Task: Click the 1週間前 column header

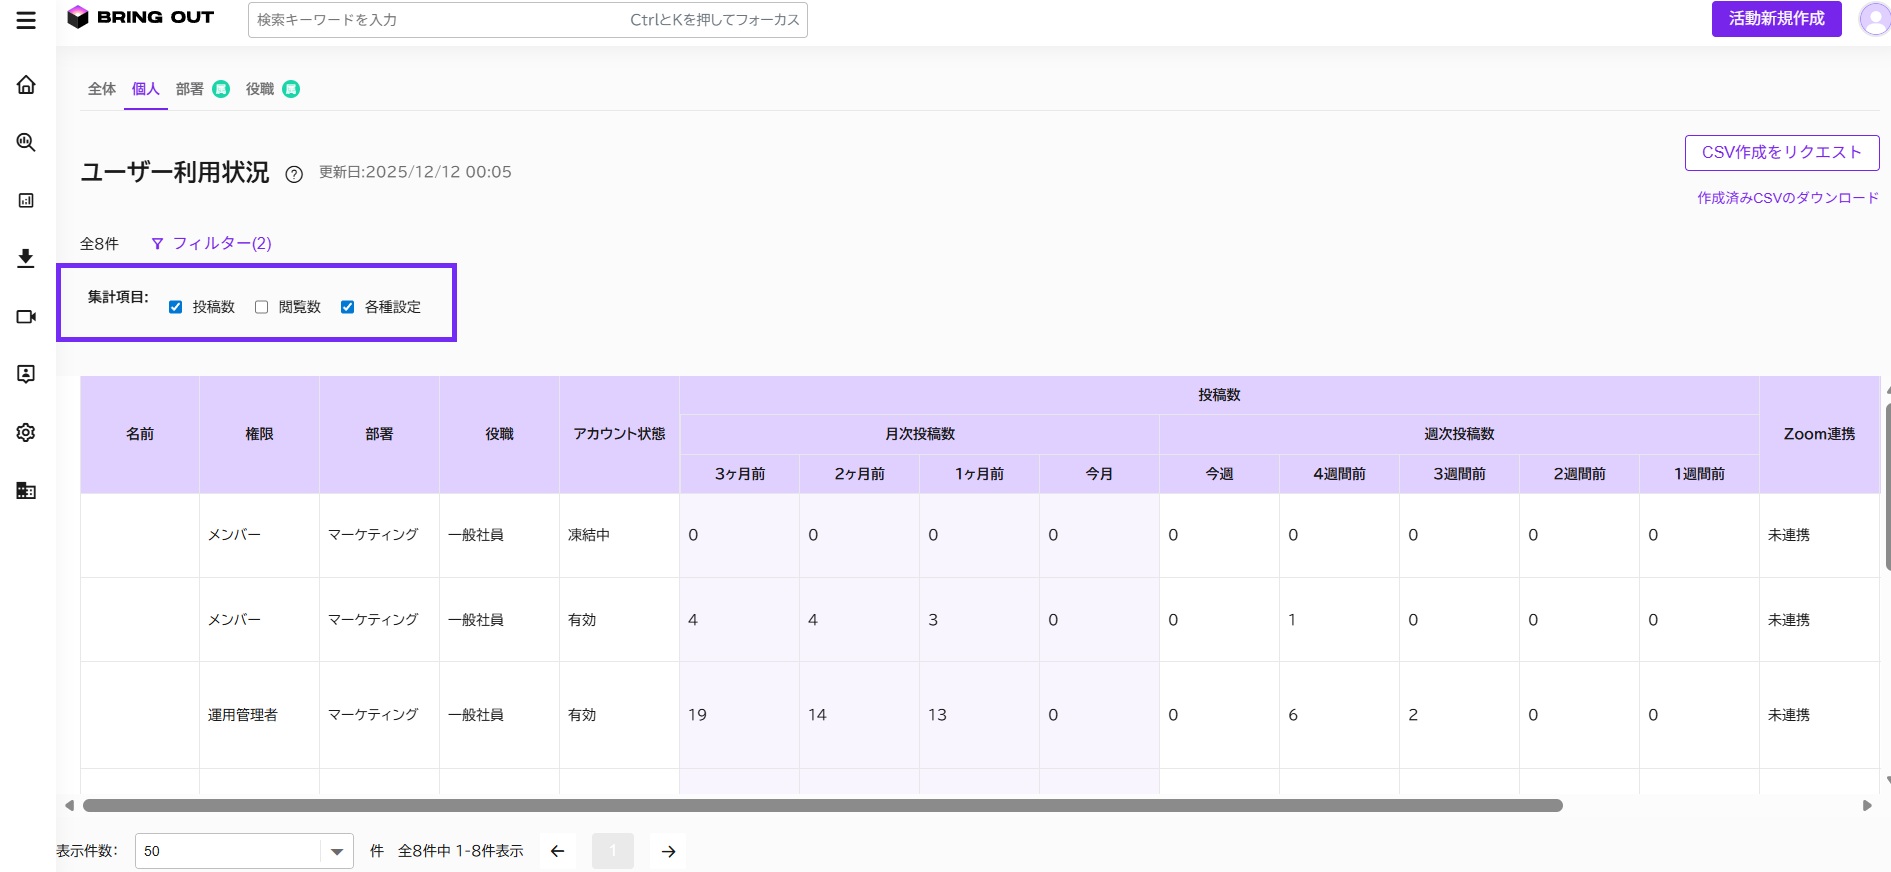Action: (x=1700, y=474)
